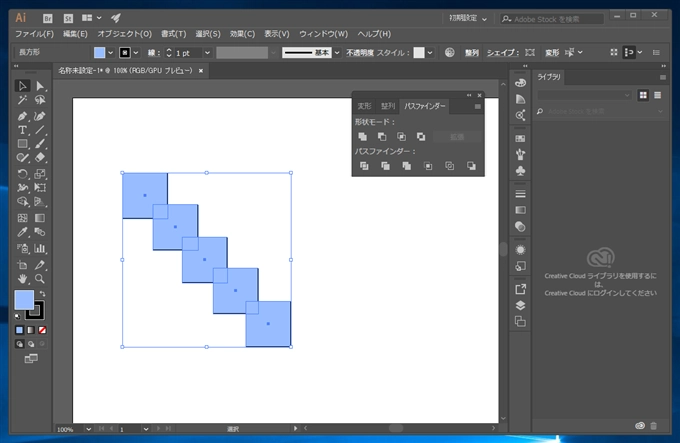Open the arrange documents dropdown

pos(92,18)
